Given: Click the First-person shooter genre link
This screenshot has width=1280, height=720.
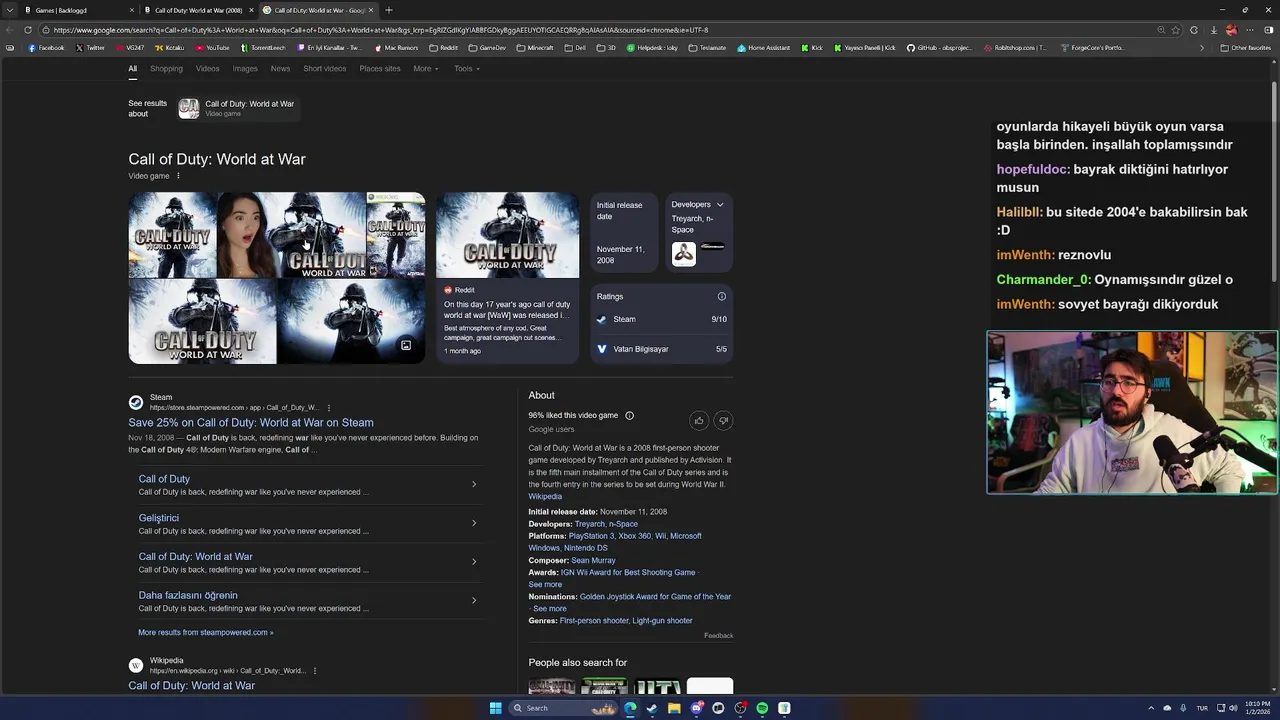Looking at the screenshot, I should pos(594,621).
